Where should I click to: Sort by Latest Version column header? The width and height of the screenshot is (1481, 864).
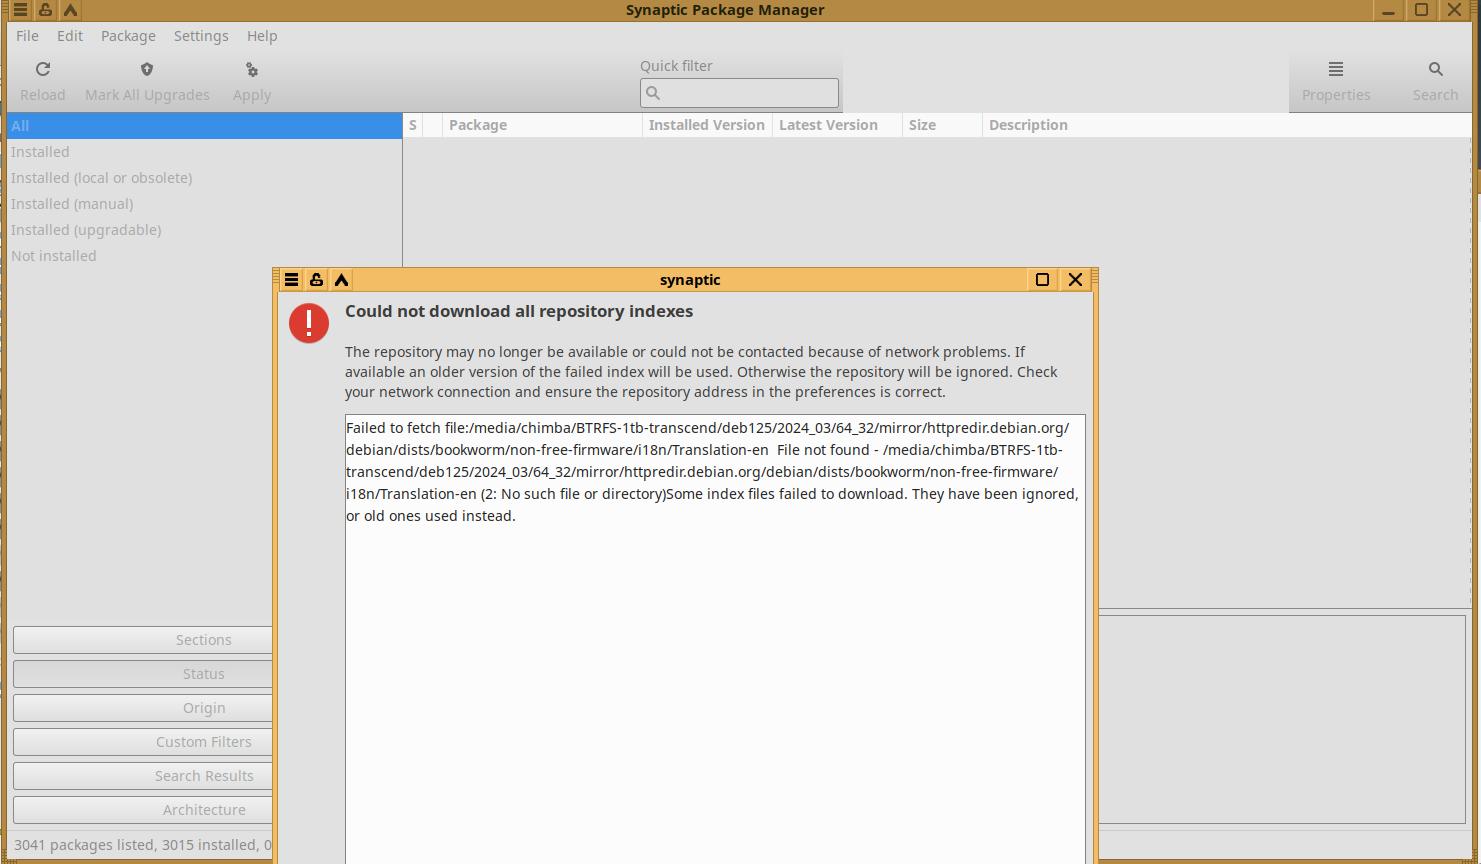837,125
